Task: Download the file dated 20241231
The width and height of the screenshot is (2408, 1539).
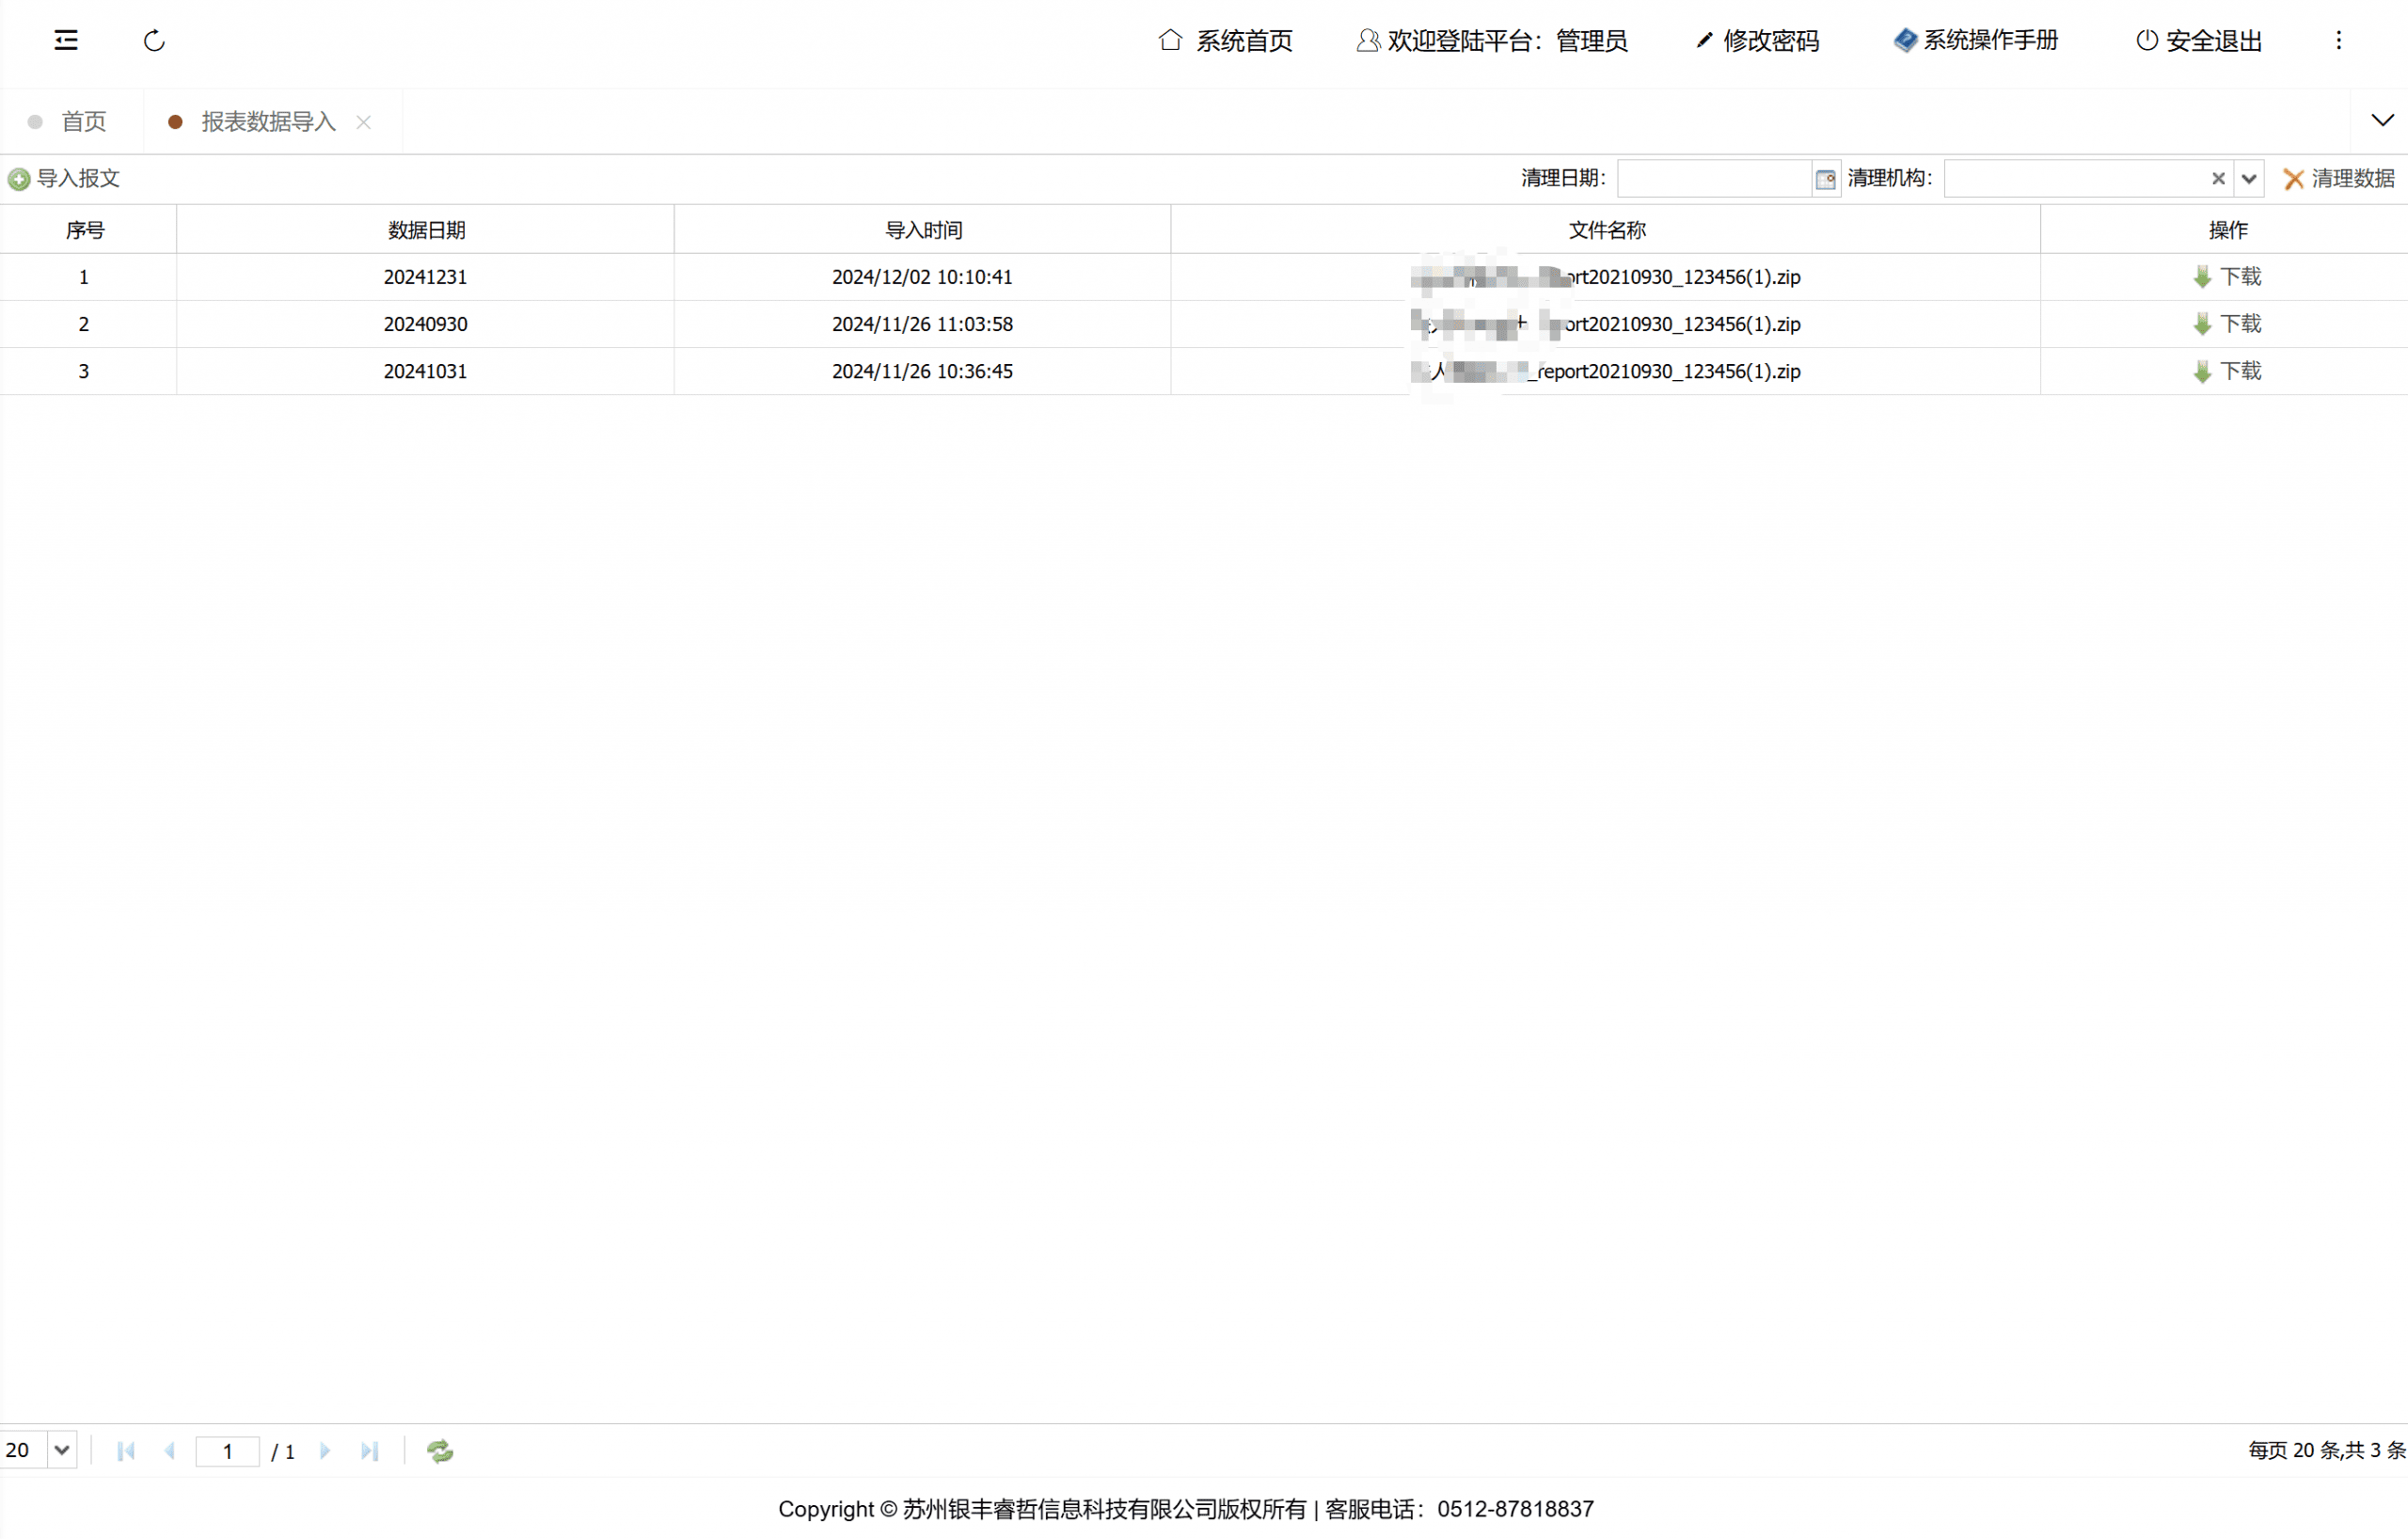Action: 2227,277
